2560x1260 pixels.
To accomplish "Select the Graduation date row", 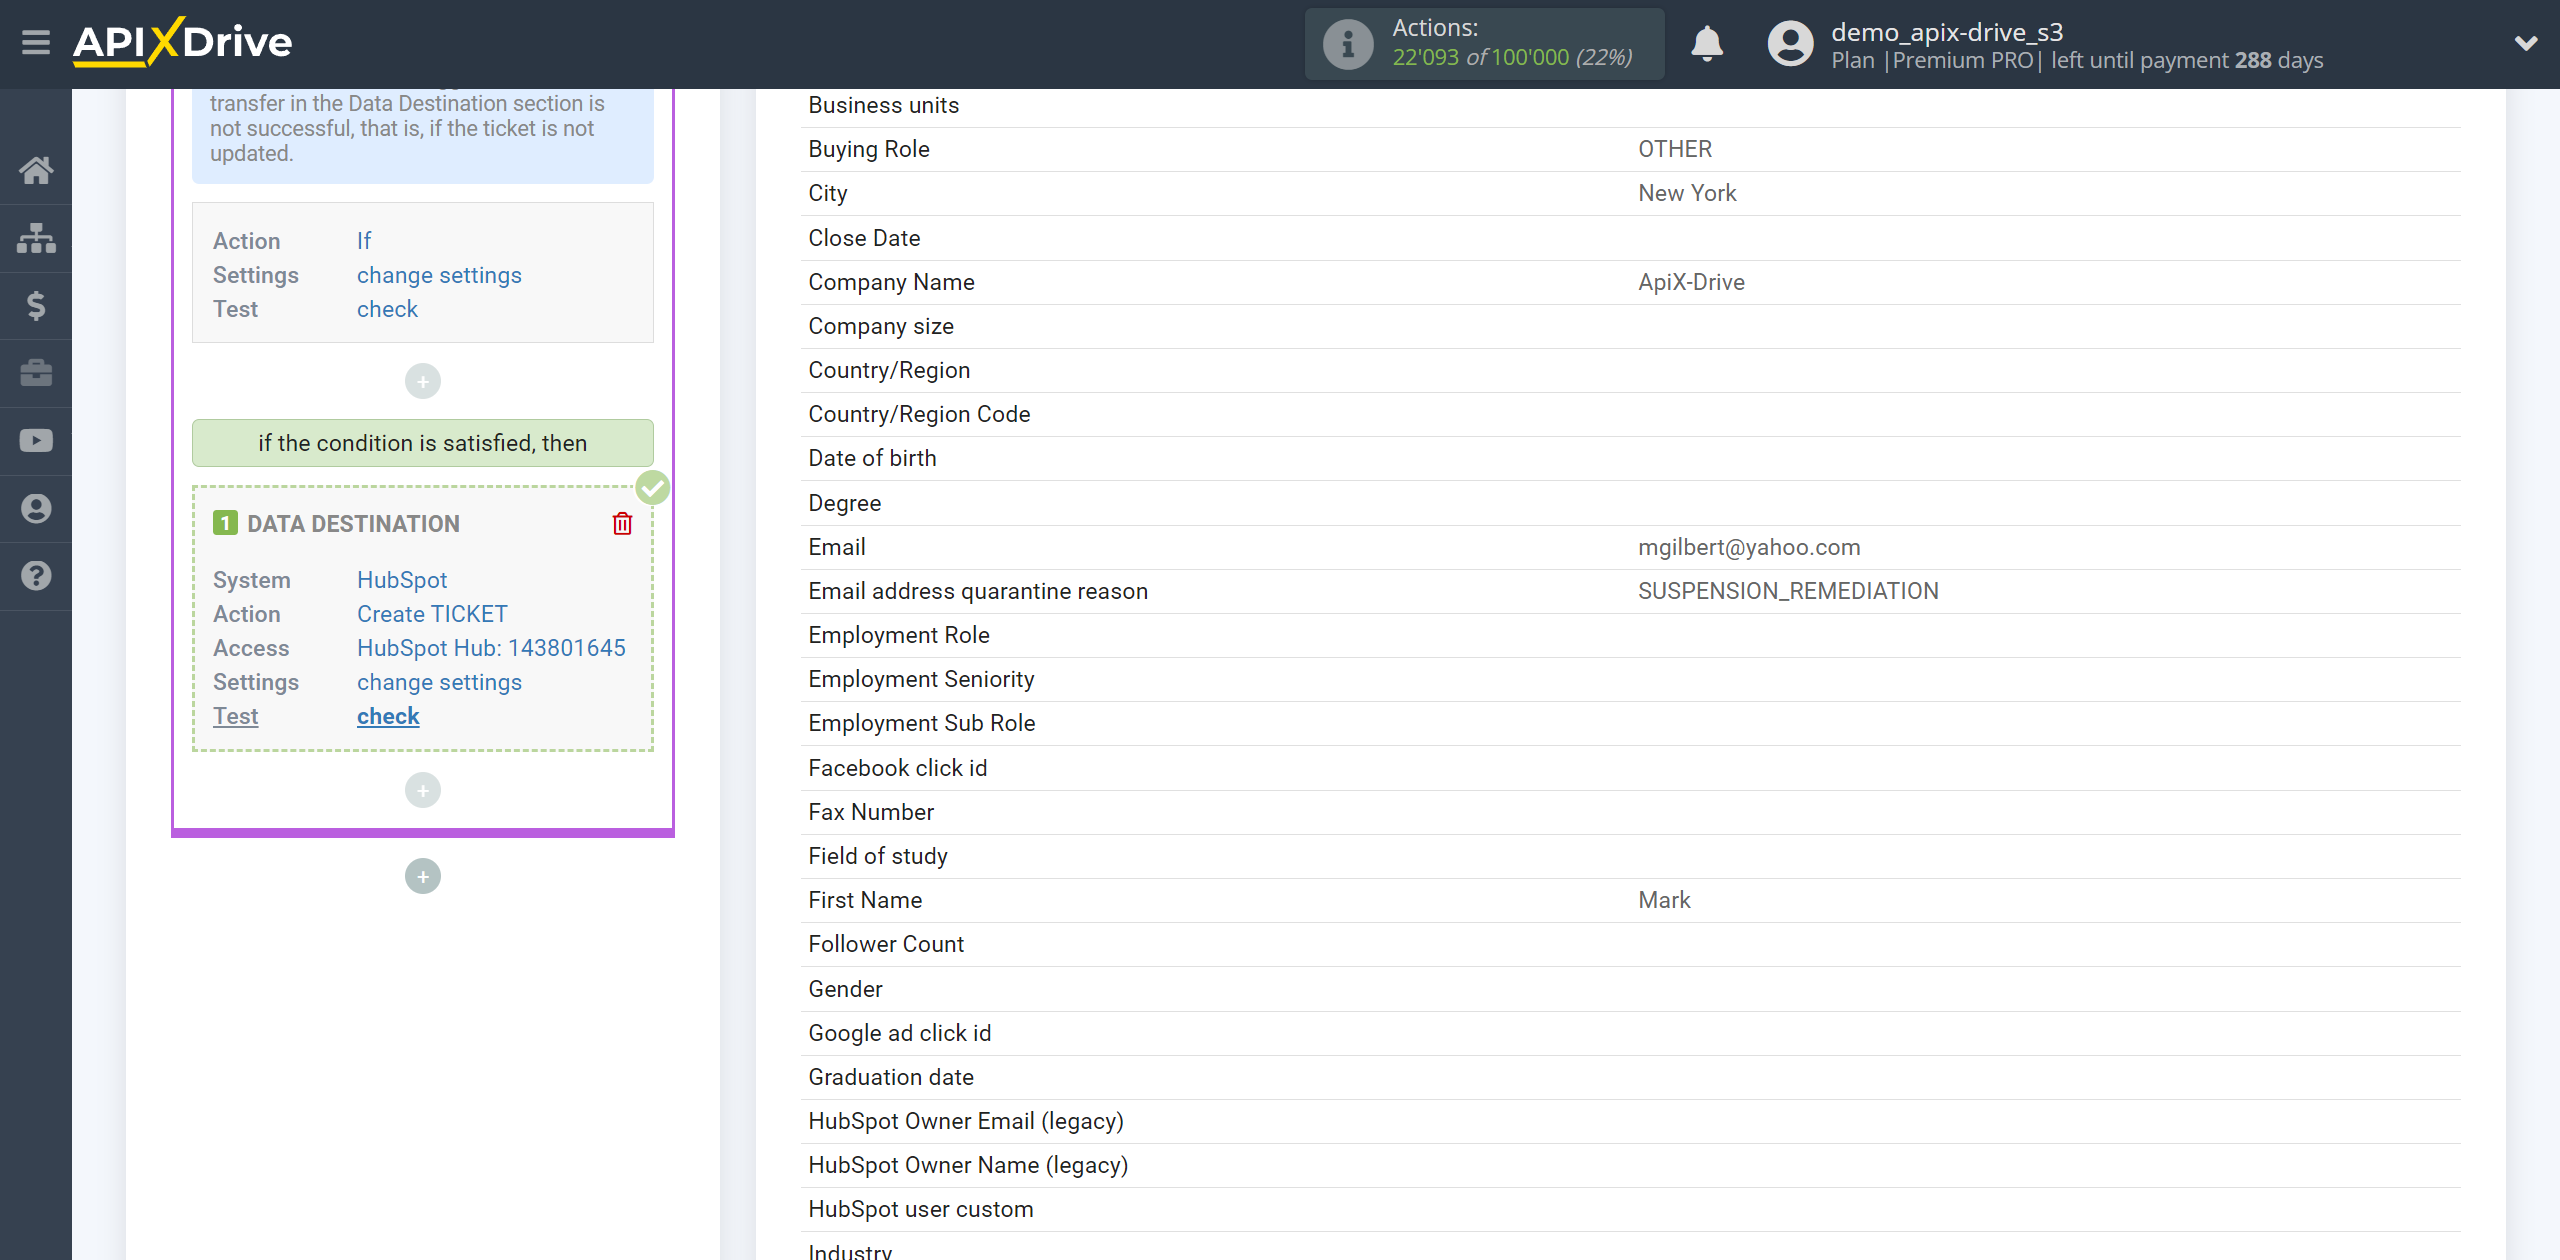I will 1630,1077.
